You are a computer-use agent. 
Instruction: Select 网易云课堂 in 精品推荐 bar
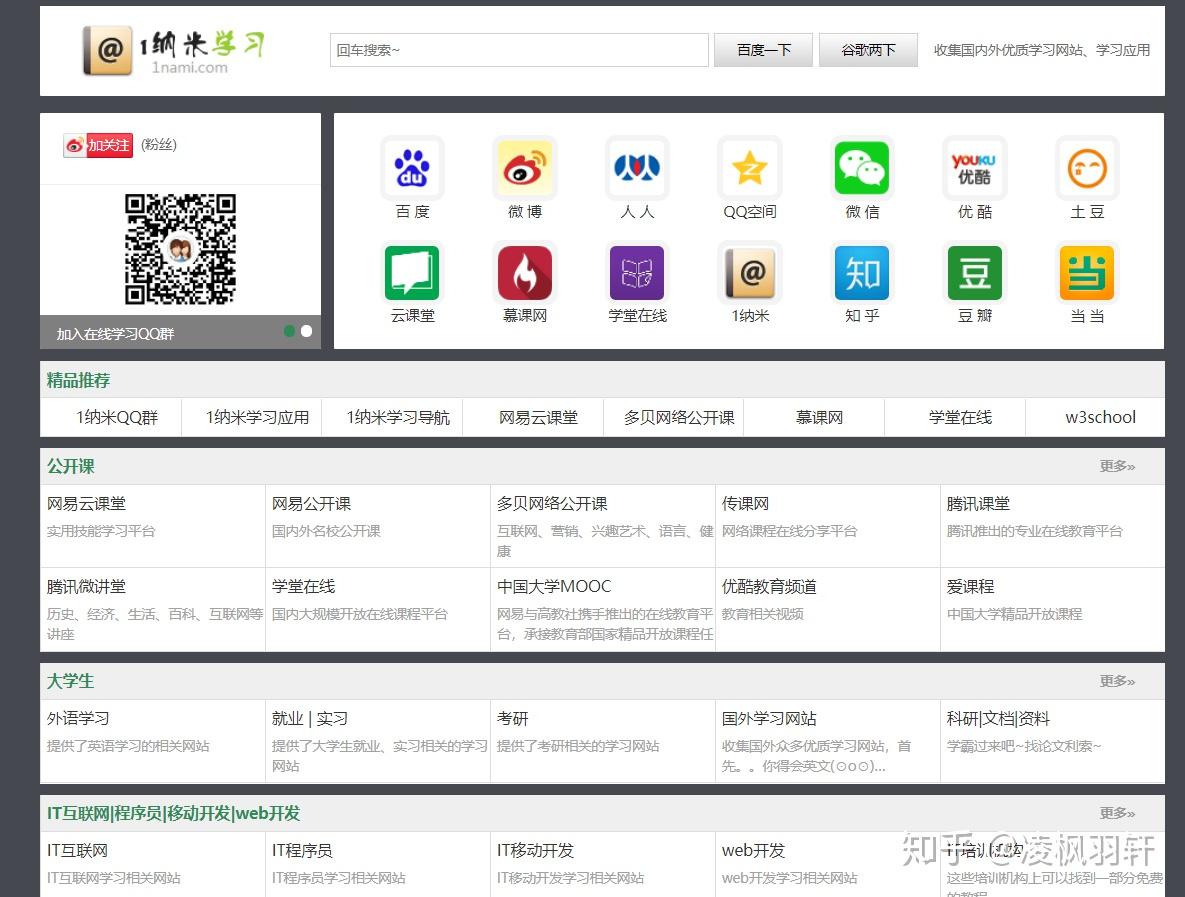[x=538, y=417]
